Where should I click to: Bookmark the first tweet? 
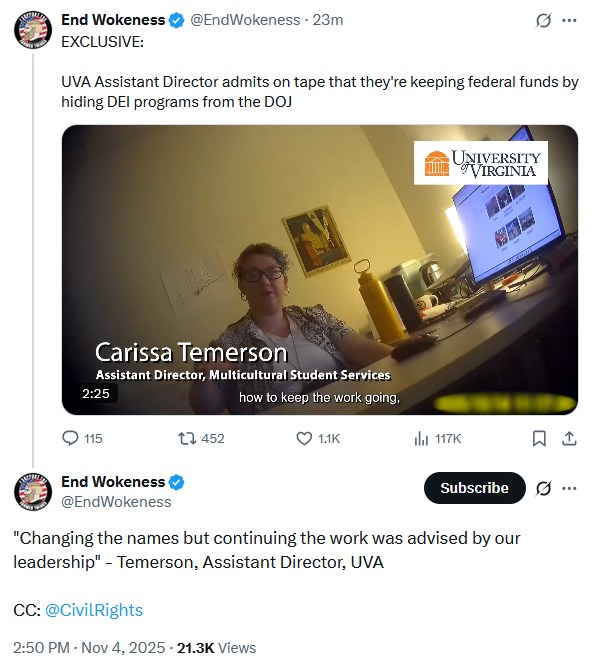coord(539,438)
